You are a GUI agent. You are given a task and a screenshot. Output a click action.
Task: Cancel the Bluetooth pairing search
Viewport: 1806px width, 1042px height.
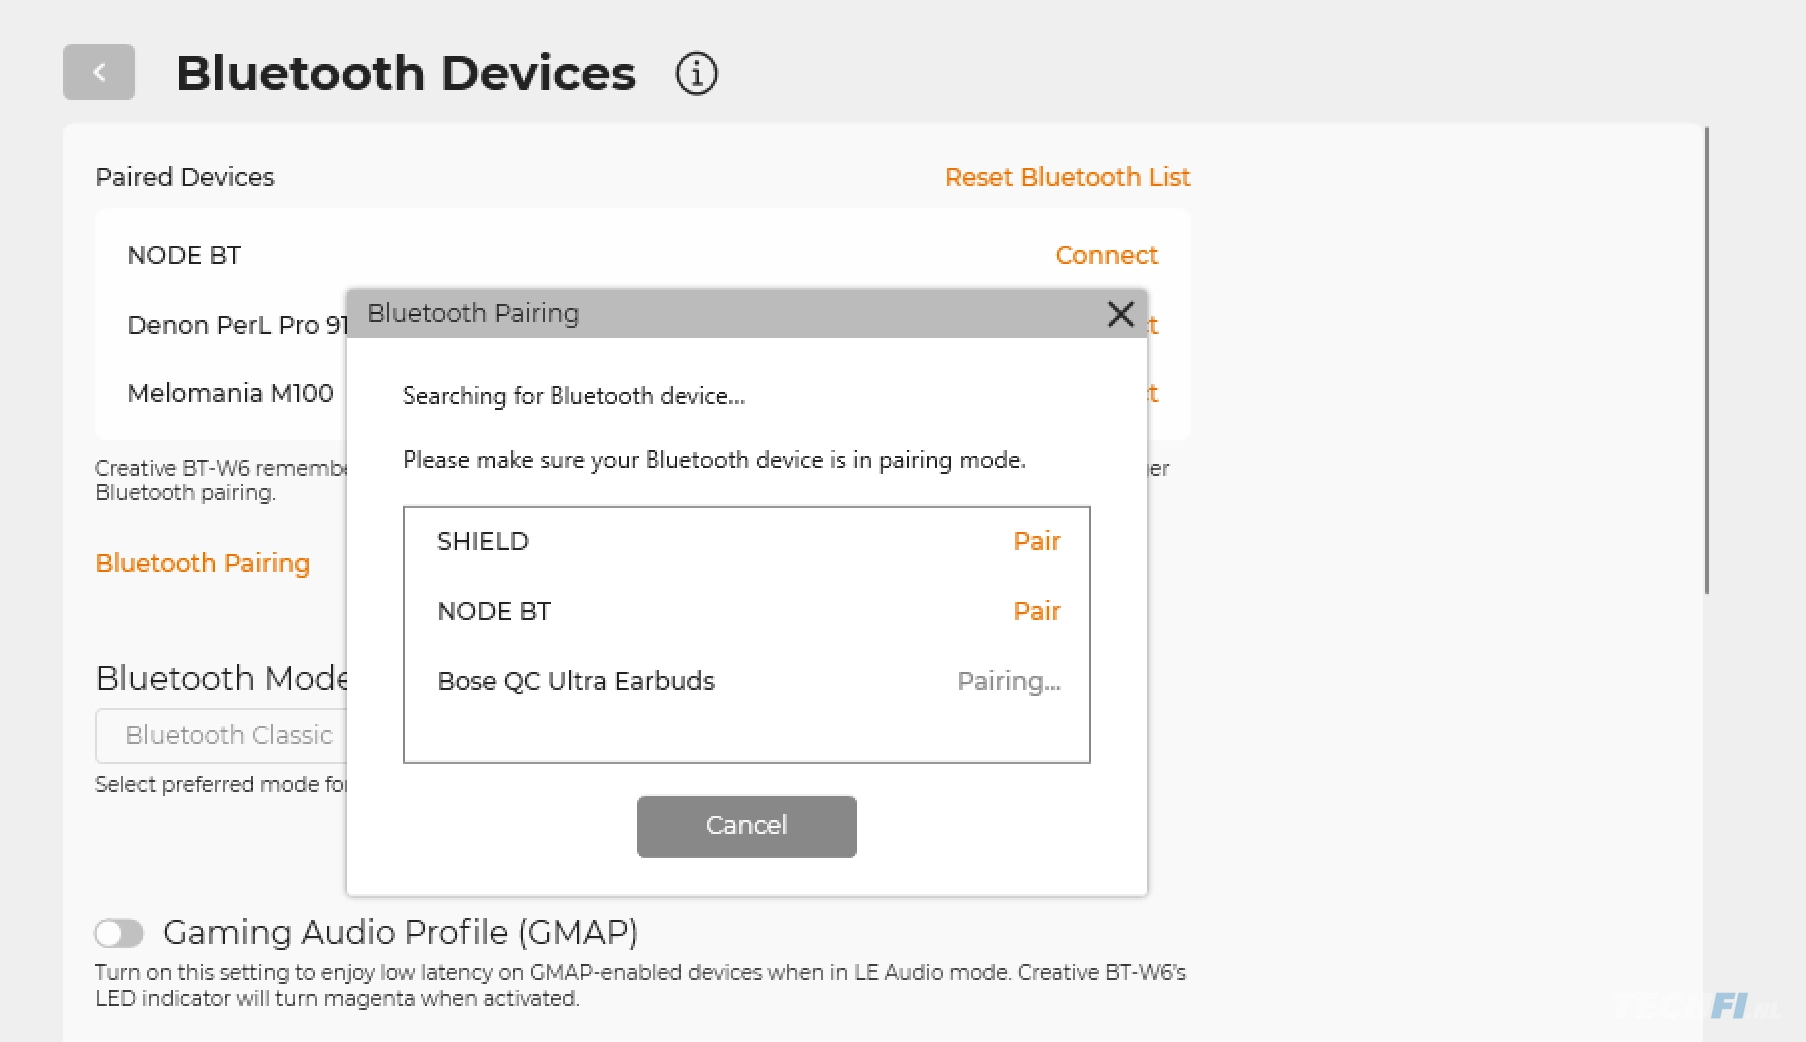[x=747, y=826]
